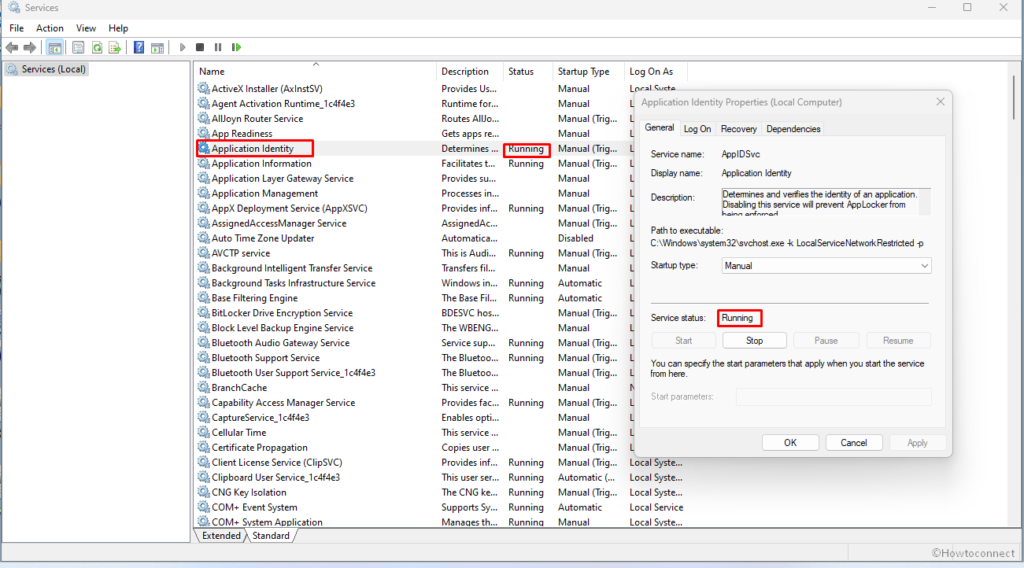The width and height of the screenshot is (1024, 568).
Task: Select Application Layer Gateway Service row
Action: (282, 178)
